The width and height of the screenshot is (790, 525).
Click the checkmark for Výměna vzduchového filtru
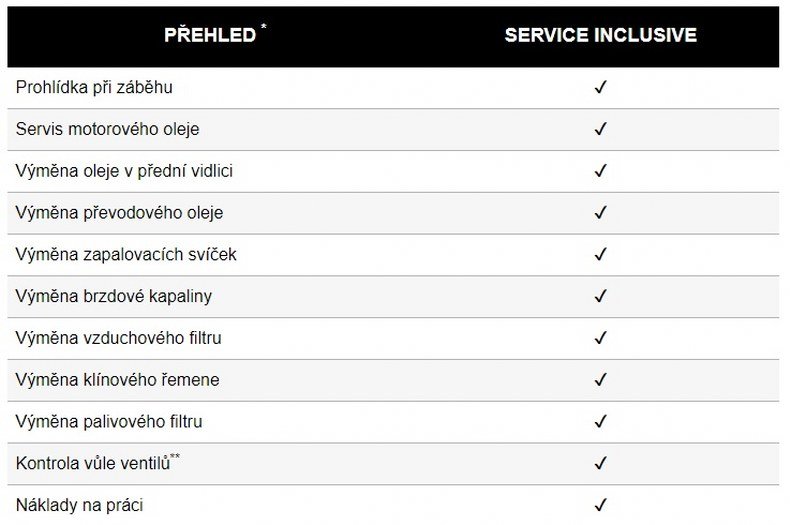coord(601,338)
